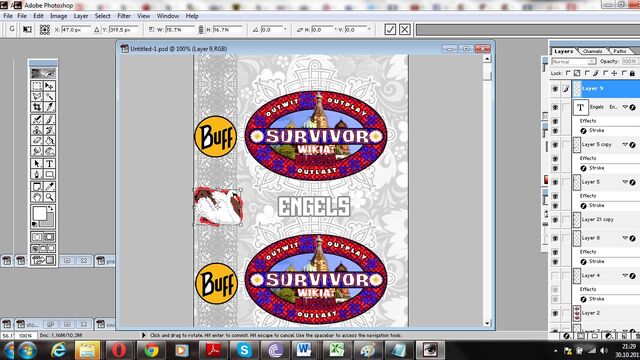Open the Filter menu
Viewport: 640px width, 360px height.
pyautogui.click(x=124, y=16)
